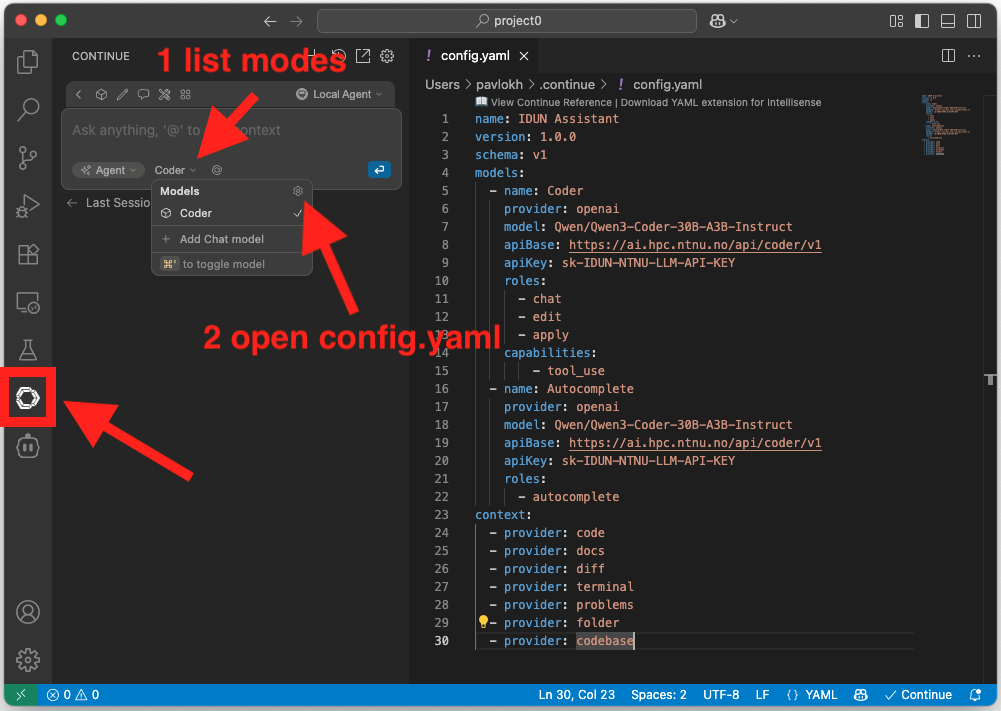Toggle the secondary side bar visibility

tap(973, 21)
